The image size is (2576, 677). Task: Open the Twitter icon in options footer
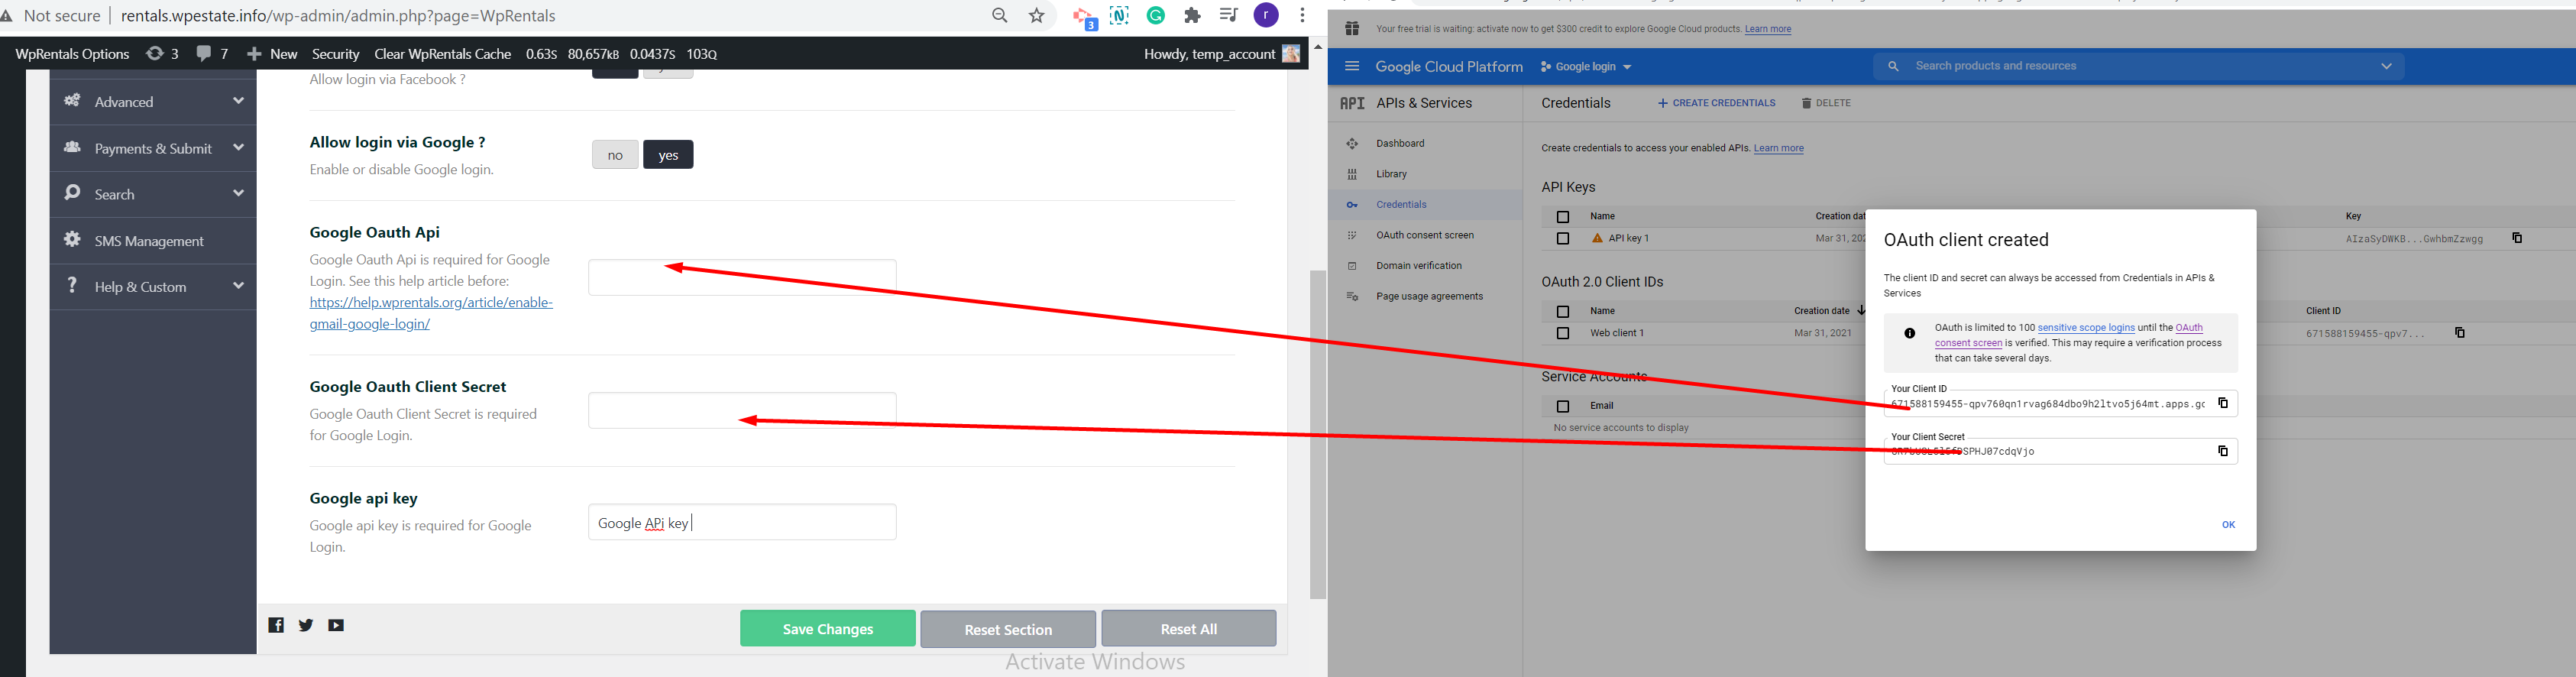[x=306, y=625]
